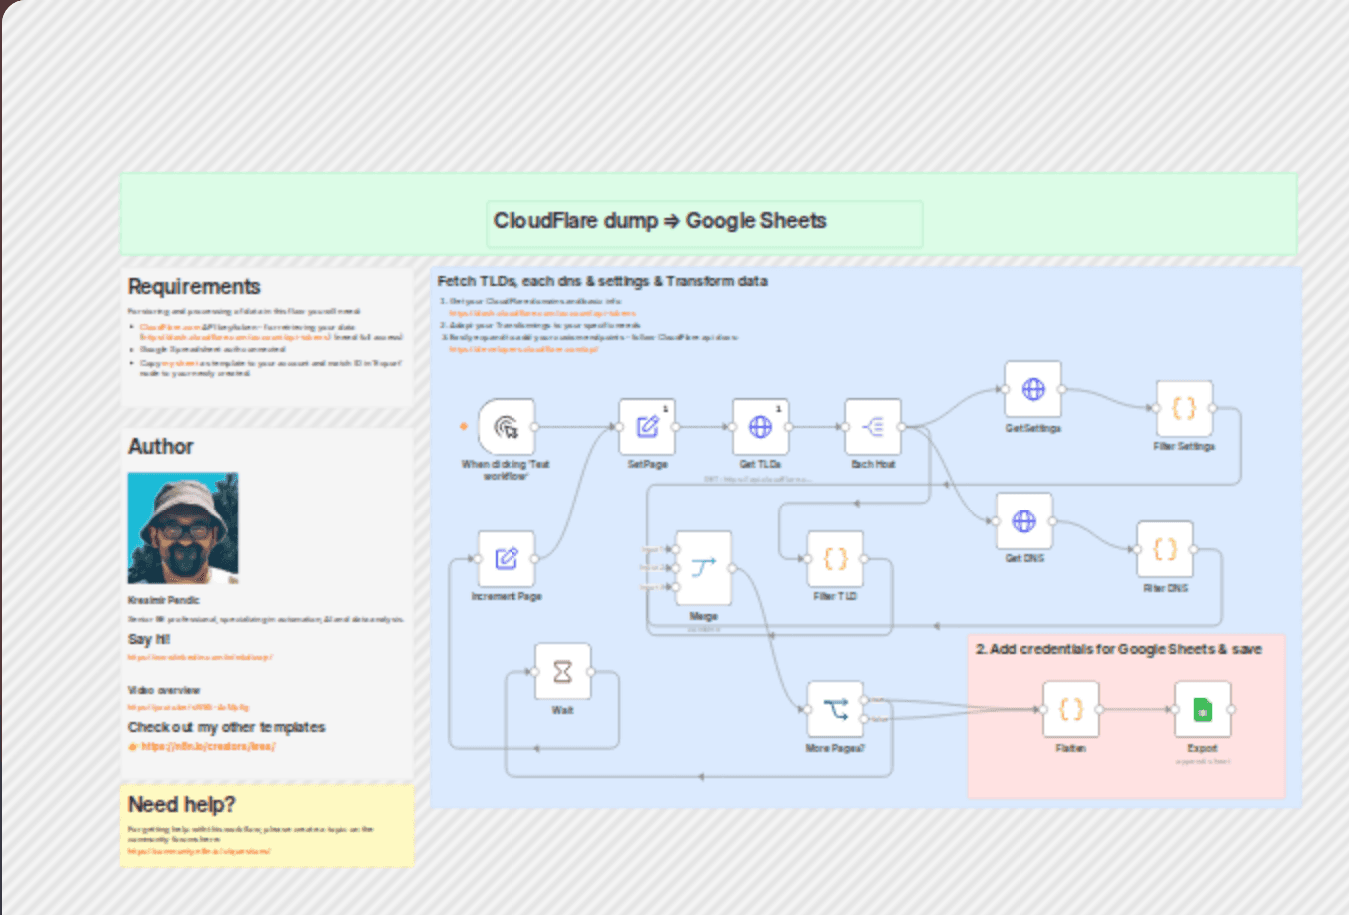Click the author profile photo
This screenshot has height=915, width=1349.
(x=183, y=528)
